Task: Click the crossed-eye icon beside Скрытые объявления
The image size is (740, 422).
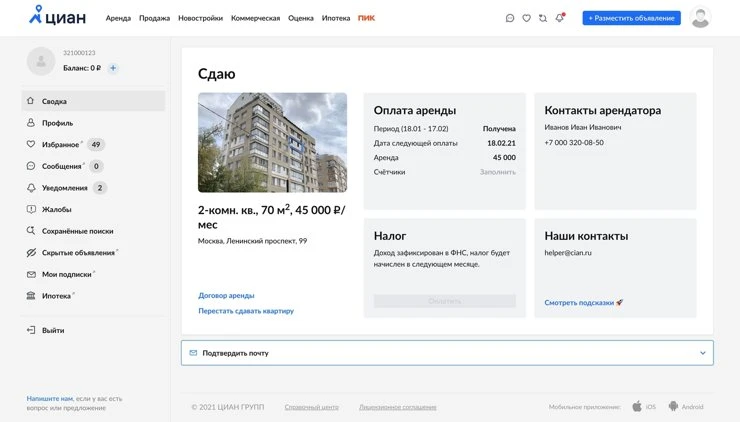Action: 31,253
